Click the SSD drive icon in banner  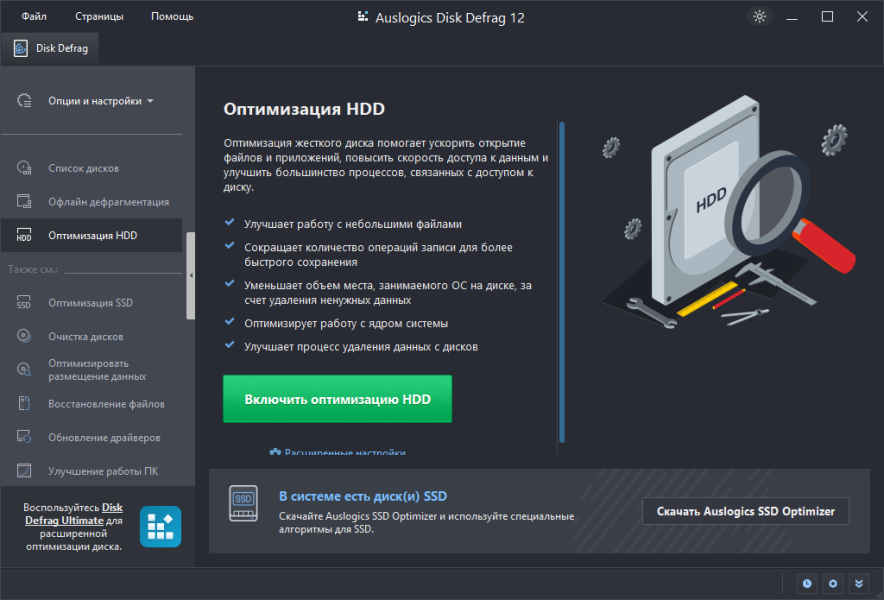[244, 503]
